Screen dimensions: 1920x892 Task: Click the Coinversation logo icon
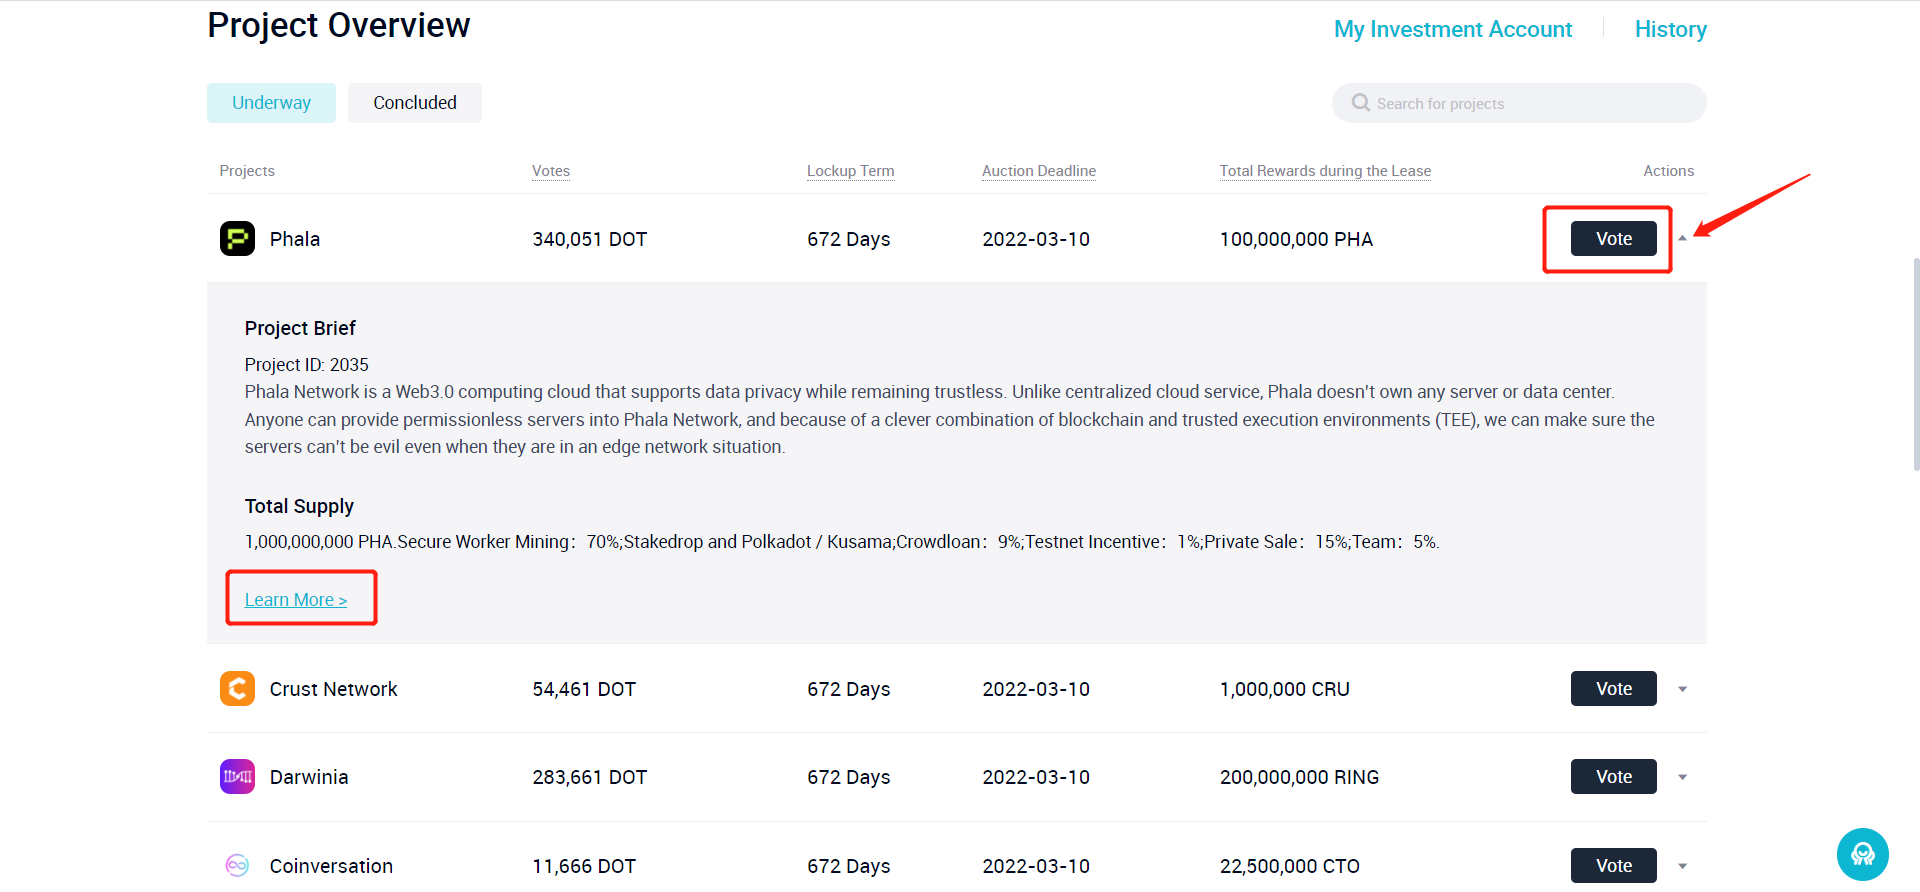pos(237,866)
